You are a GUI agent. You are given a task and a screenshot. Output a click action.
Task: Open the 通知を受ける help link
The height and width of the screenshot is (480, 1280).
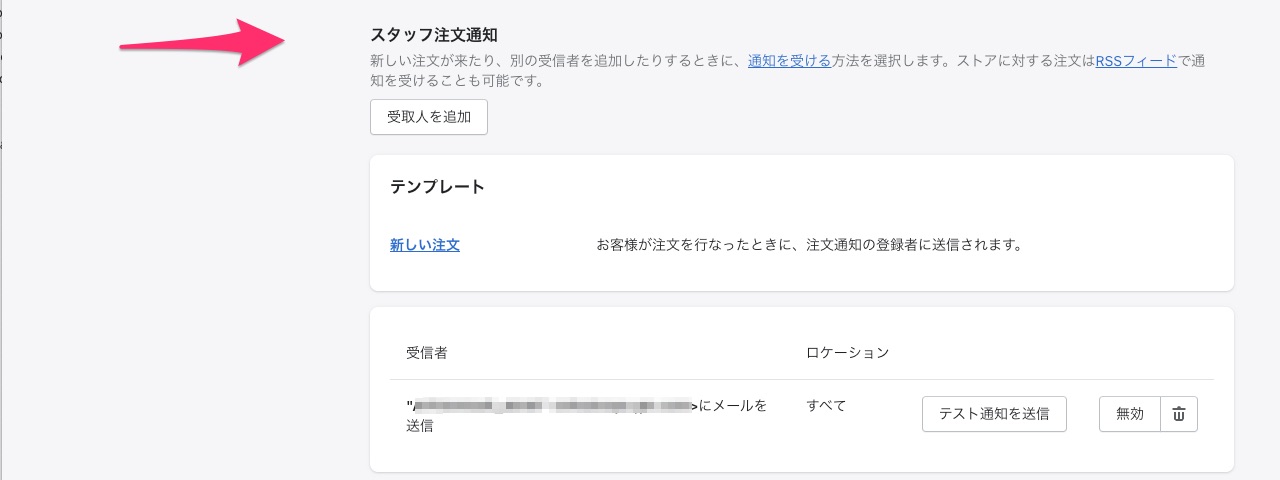tap(789, 61)
